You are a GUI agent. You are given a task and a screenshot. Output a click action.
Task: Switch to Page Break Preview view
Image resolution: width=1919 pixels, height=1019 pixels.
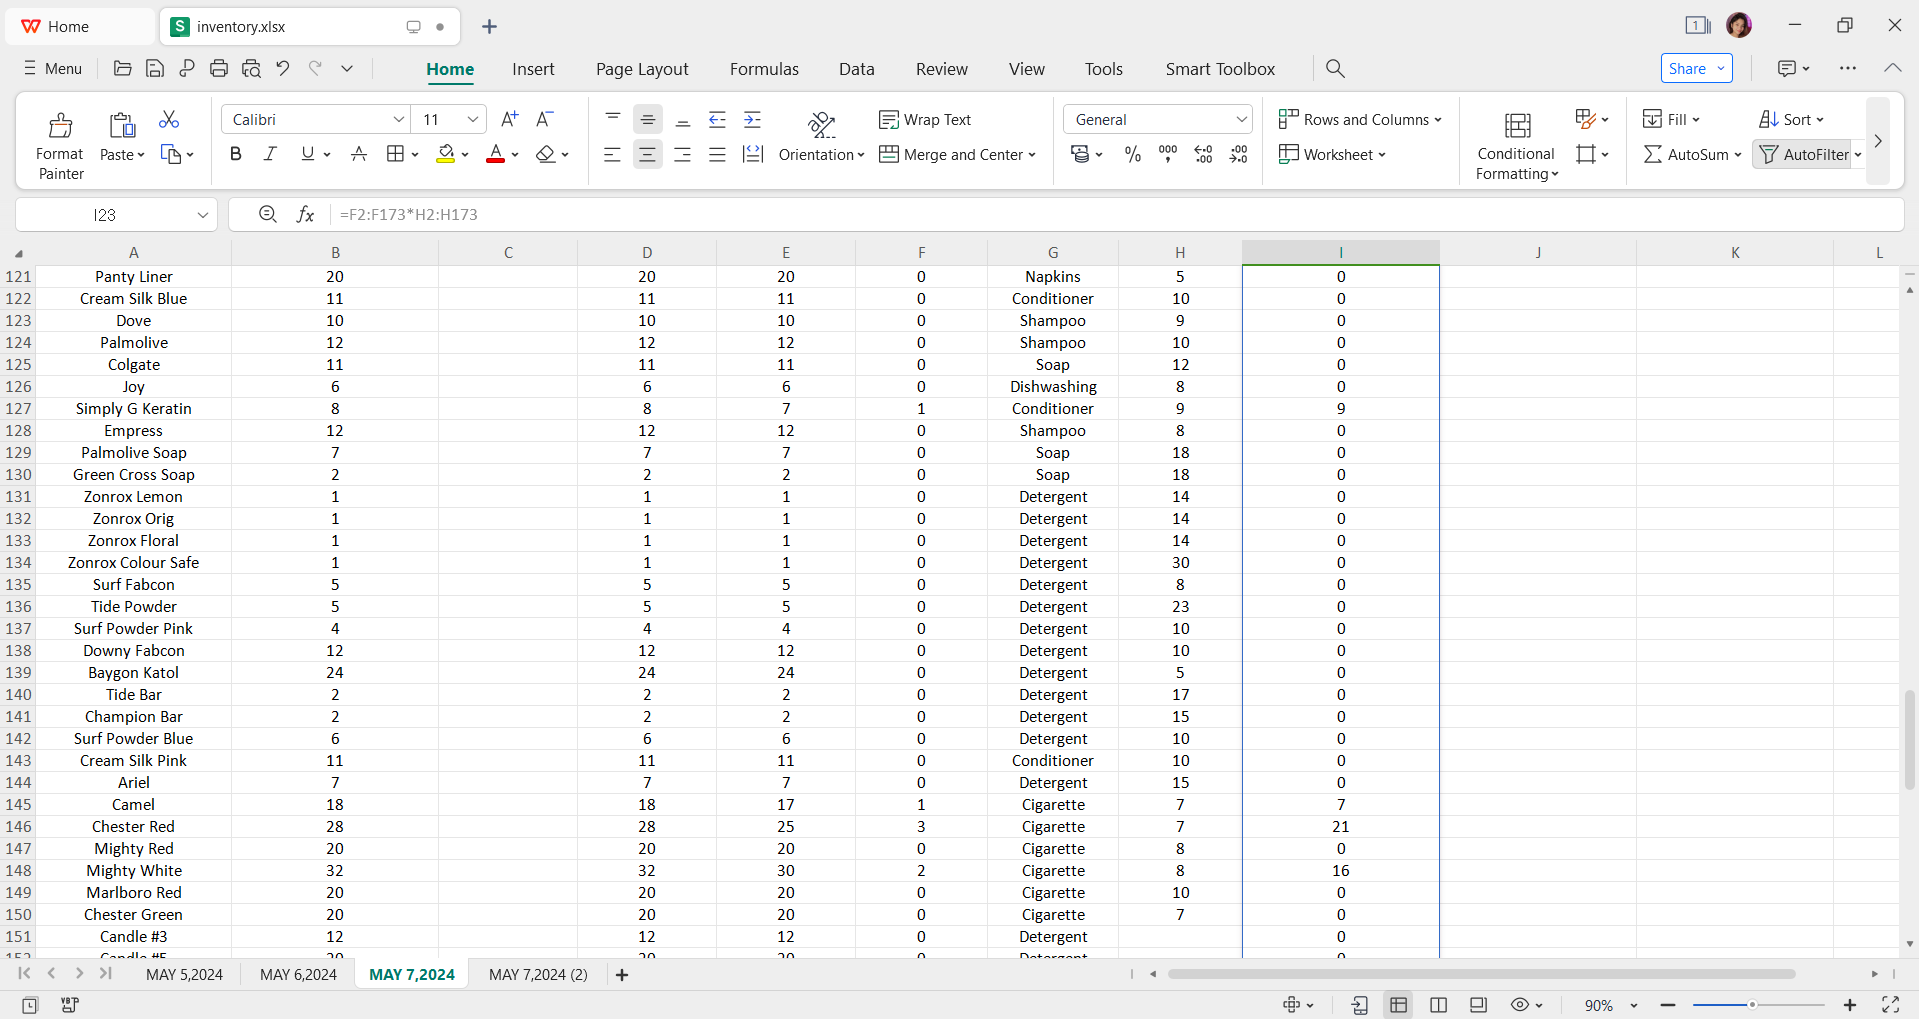pos(1438,1004)
